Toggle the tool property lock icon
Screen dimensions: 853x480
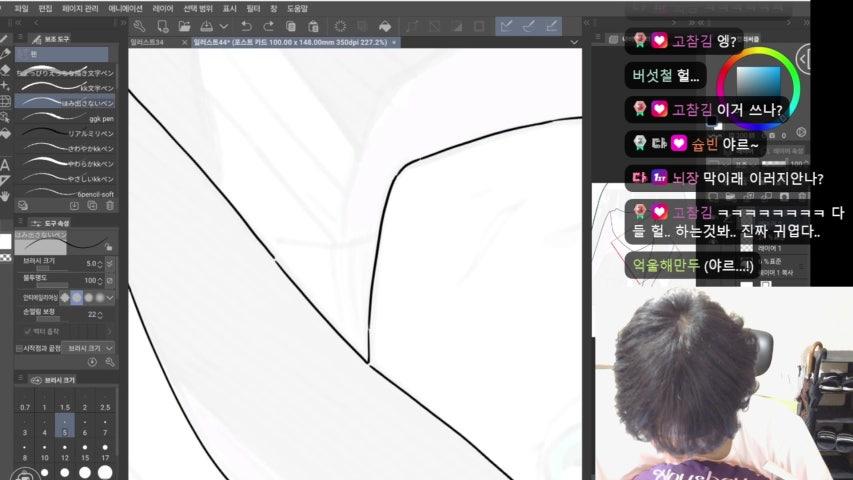[x=108, y=247]
